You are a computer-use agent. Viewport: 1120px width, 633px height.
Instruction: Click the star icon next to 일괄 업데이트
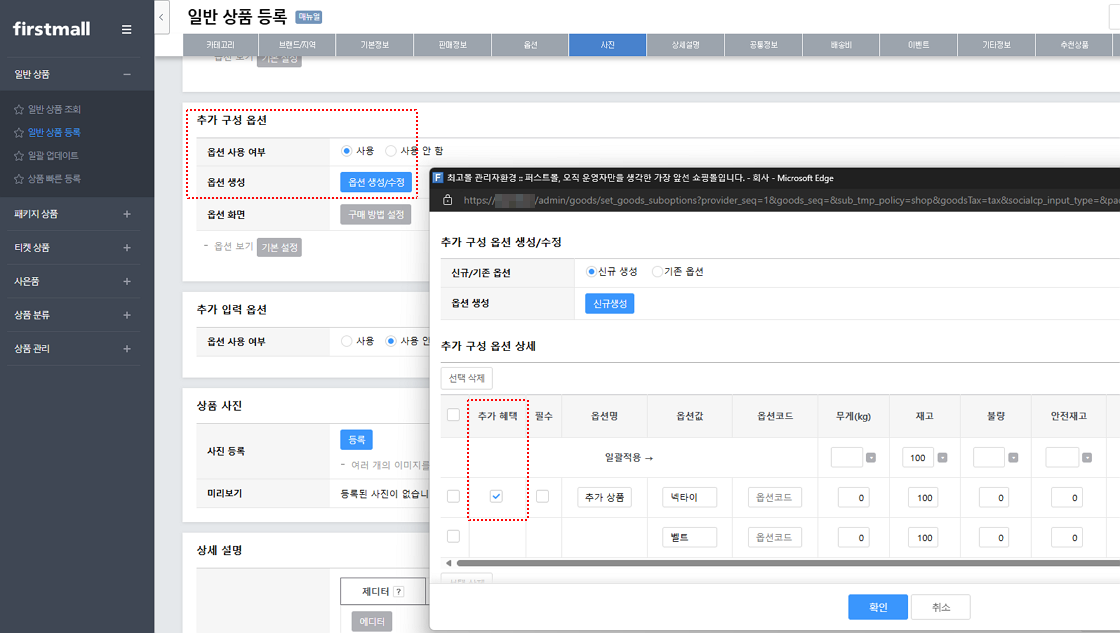pyautogui.click(x=19, y=156)
